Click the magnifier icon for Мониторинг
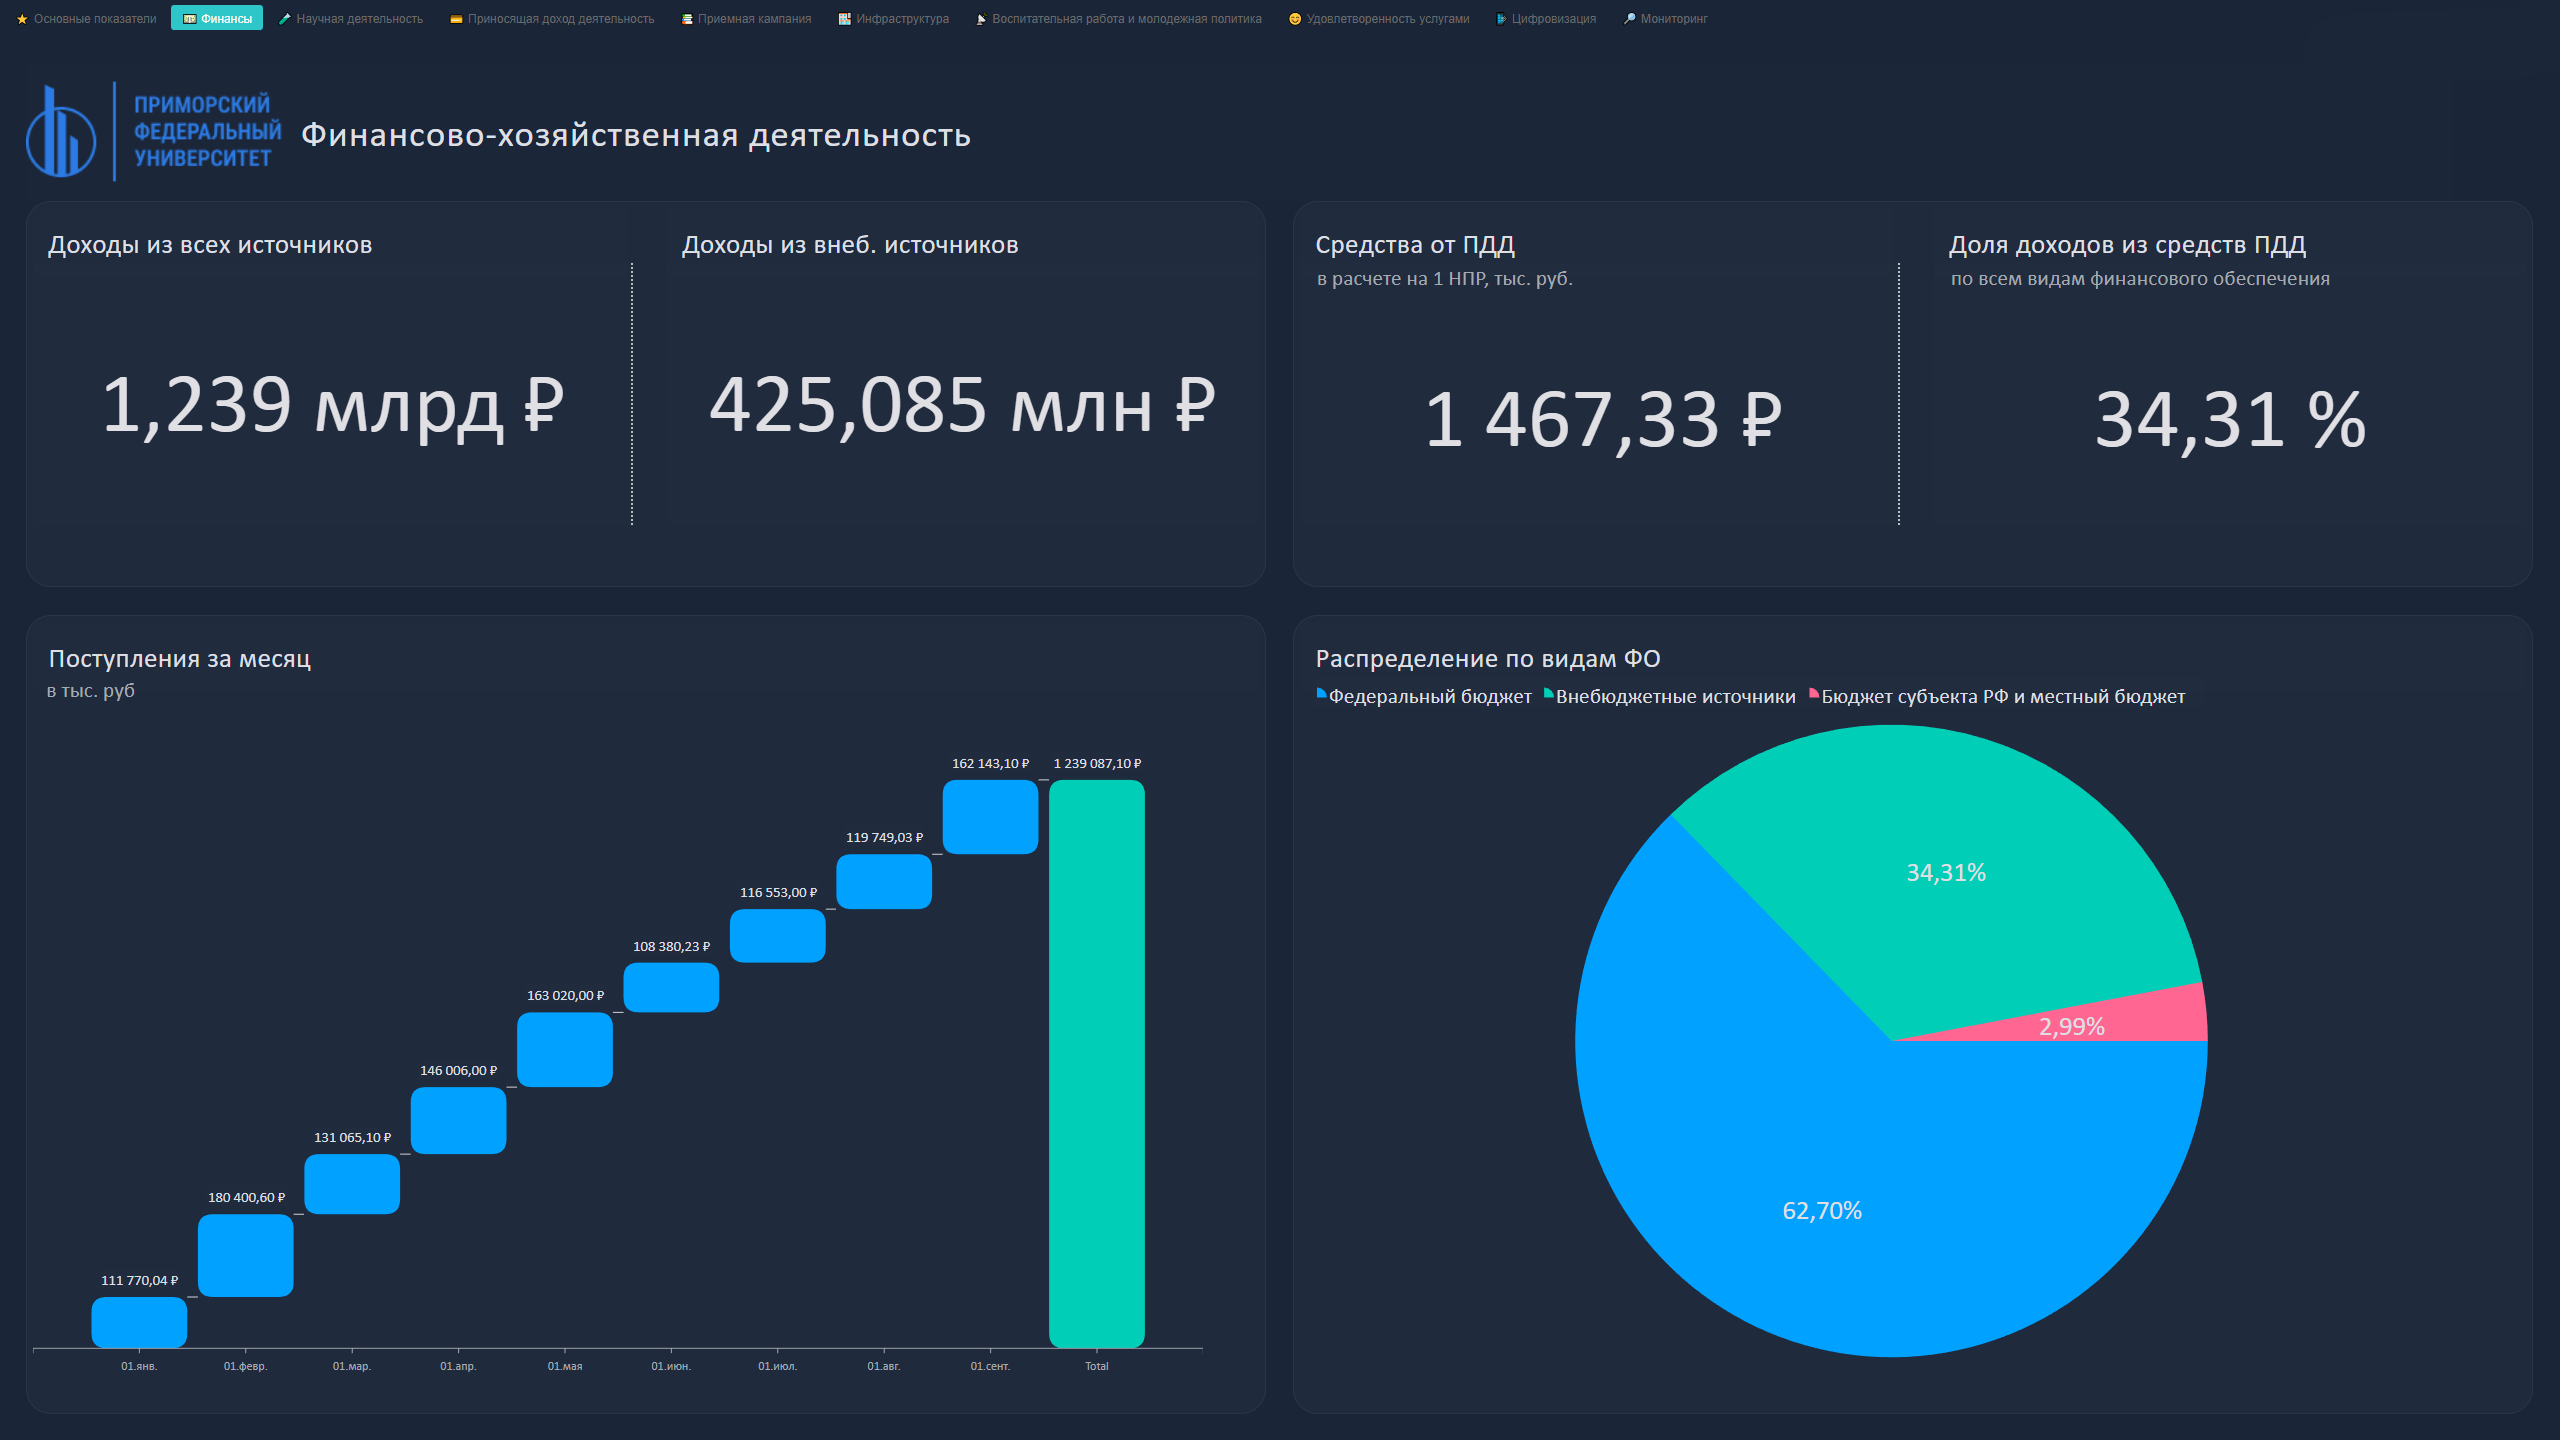 click(1630, 19)
